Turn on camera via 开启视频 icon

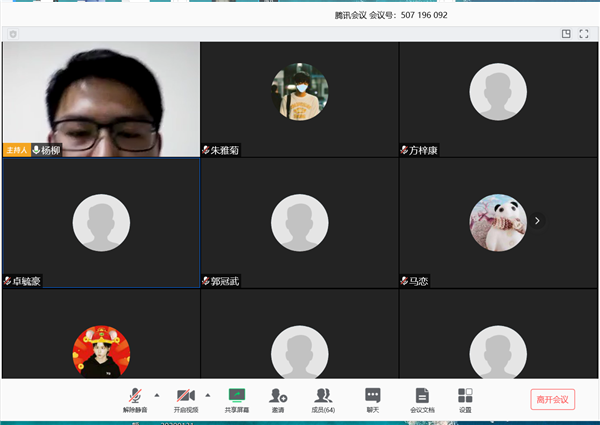[x=186, y=396]
